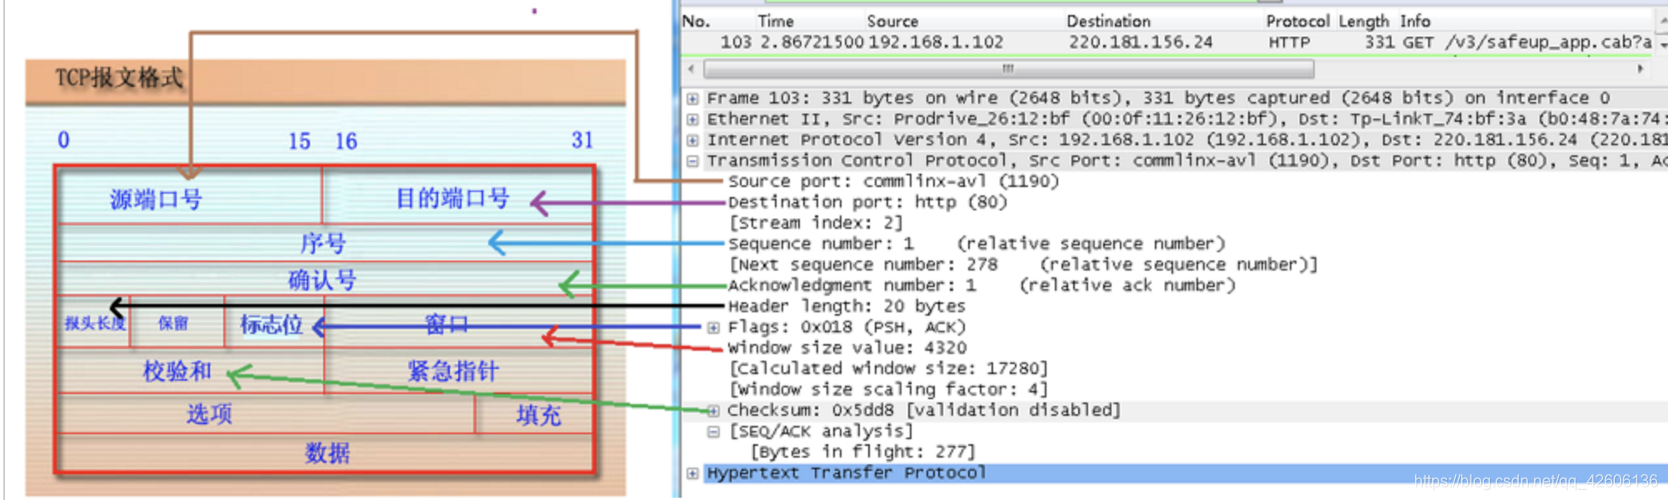The height and width of the screenshot is (500, 1668).
Task: Select the Destination port: http (80) line
Action: pos(867,202)
